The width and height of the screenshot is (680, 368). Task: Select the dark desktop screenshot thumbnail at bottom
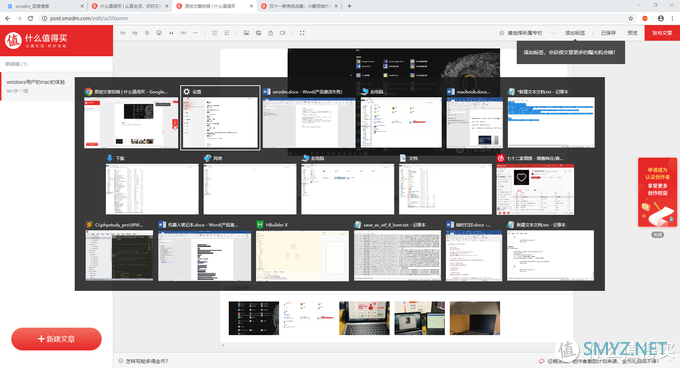[254, 318]
